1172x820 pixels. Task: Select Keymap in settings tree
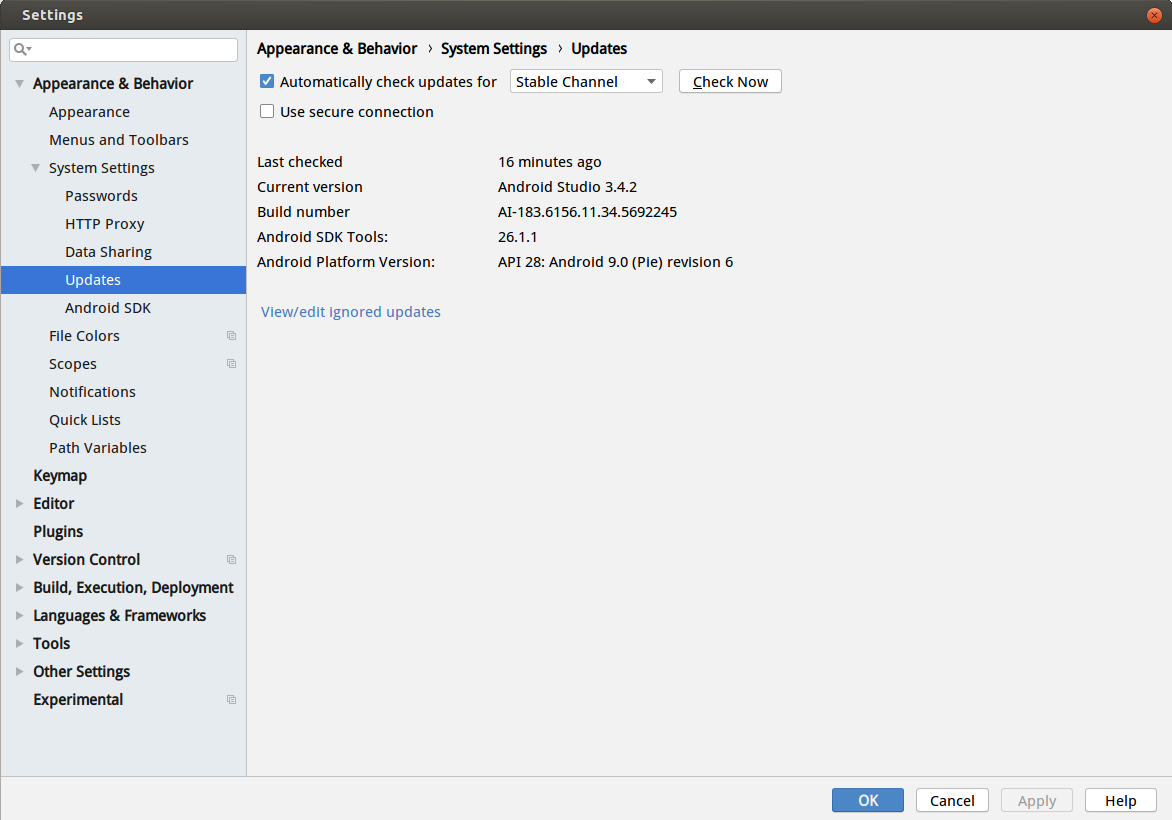[60, 476]
